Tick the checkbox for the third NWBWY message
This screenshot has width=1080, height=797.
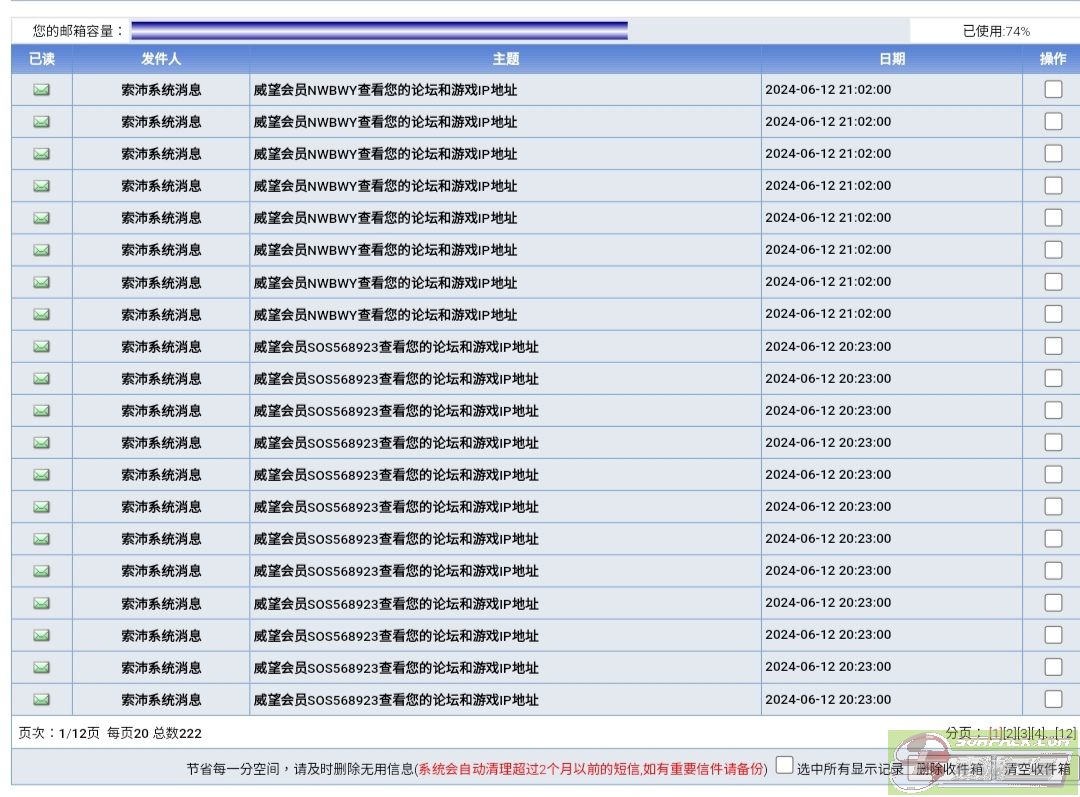tap(1052, 153)
